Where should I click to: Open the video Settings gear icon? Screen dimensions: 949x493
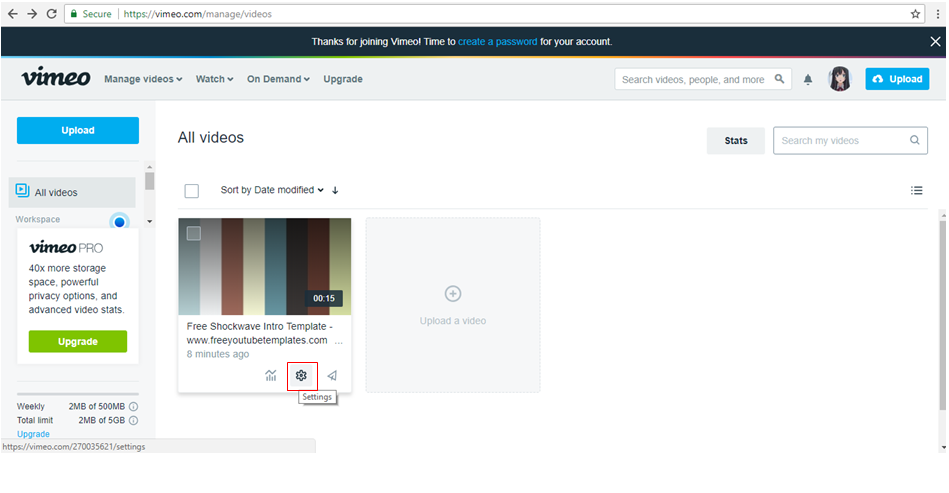301,376
